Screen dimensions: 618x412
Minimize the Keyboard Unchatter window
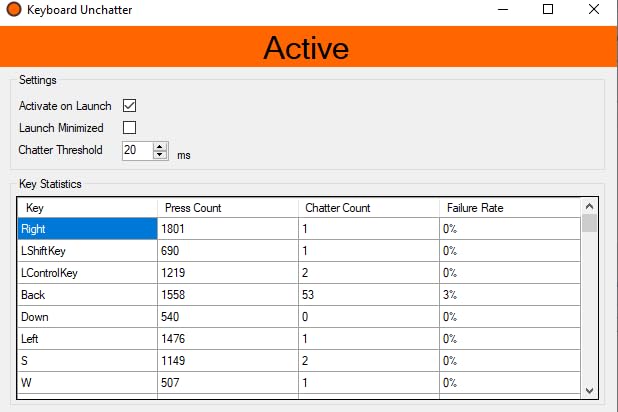coord(503,9)
